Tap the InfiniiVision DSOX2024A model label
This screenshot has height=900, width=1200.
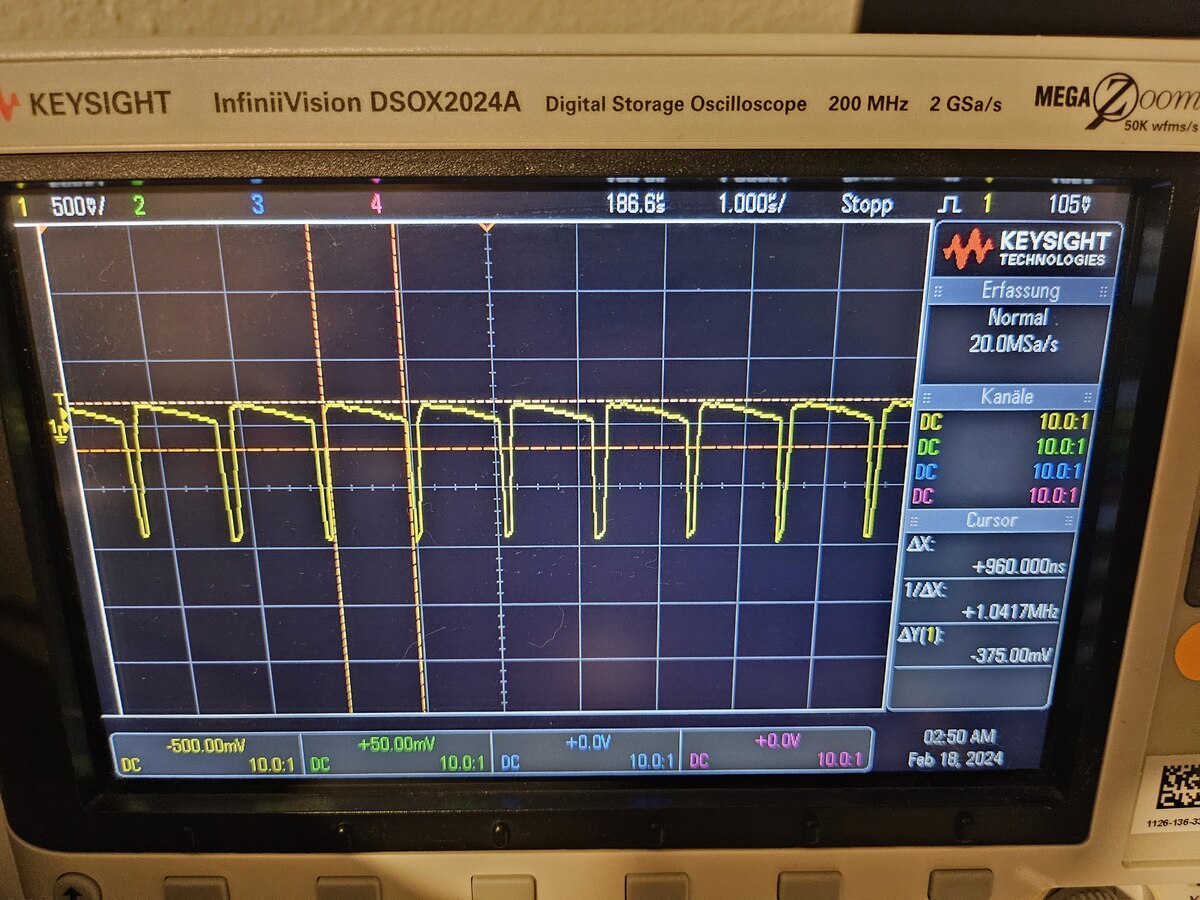[x=367, y=102]
